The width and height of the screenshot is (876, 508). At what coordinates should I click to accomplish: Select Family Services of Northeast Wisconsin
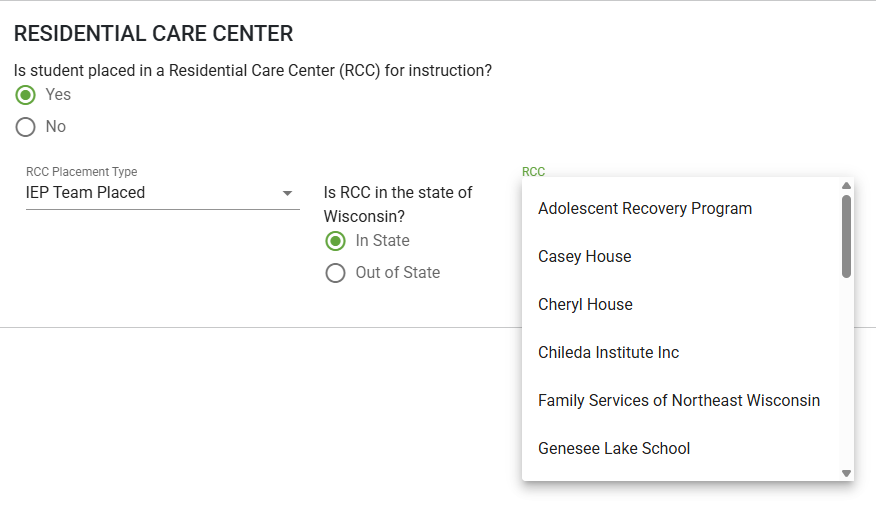(x=682, y=401)
